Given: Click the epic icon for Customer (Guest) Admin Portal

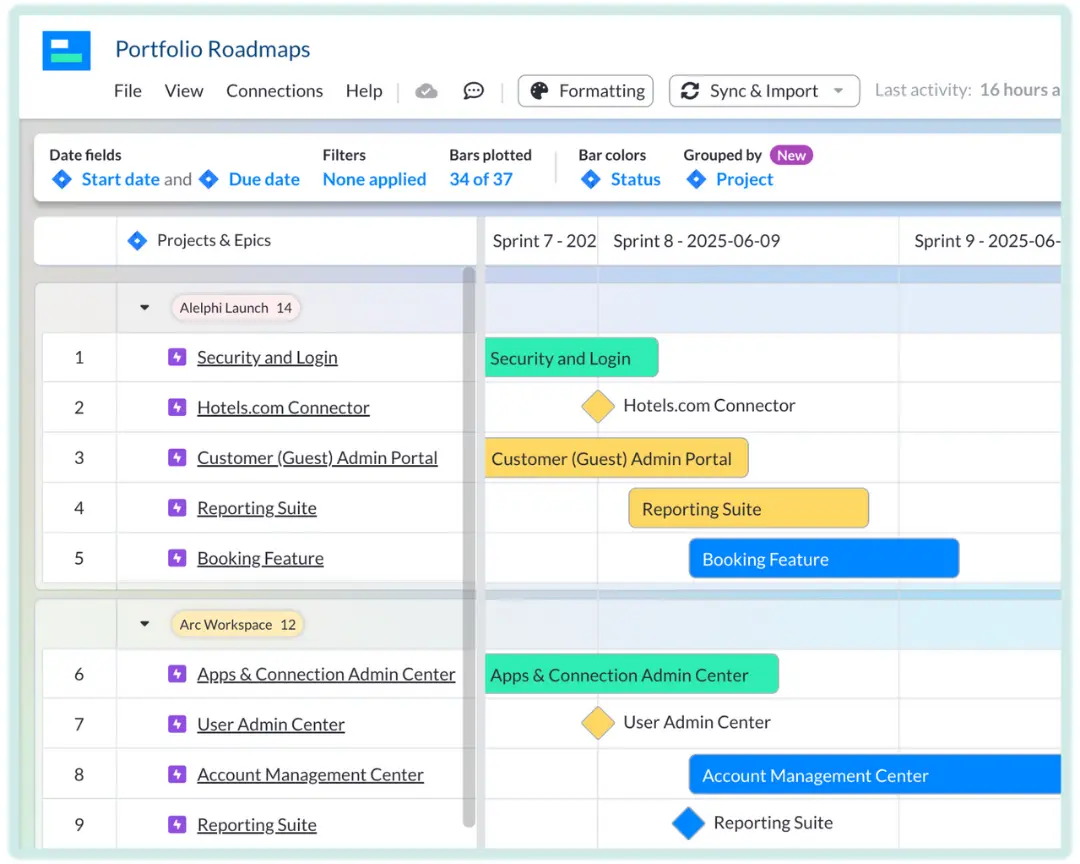Looking at the screenshot, I should 177,457.
